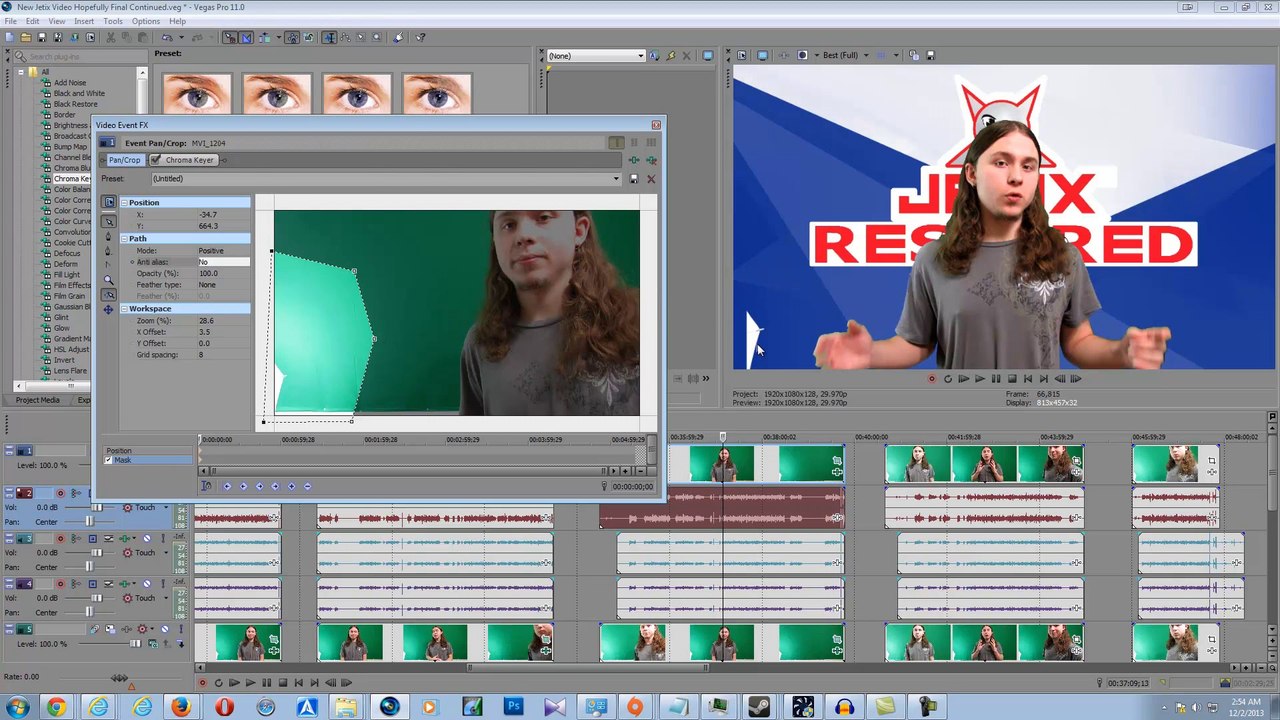Screen dimensions: 1280x720
Task: Delete the Pan/Crop preset
Action: (x=651, y=179)
